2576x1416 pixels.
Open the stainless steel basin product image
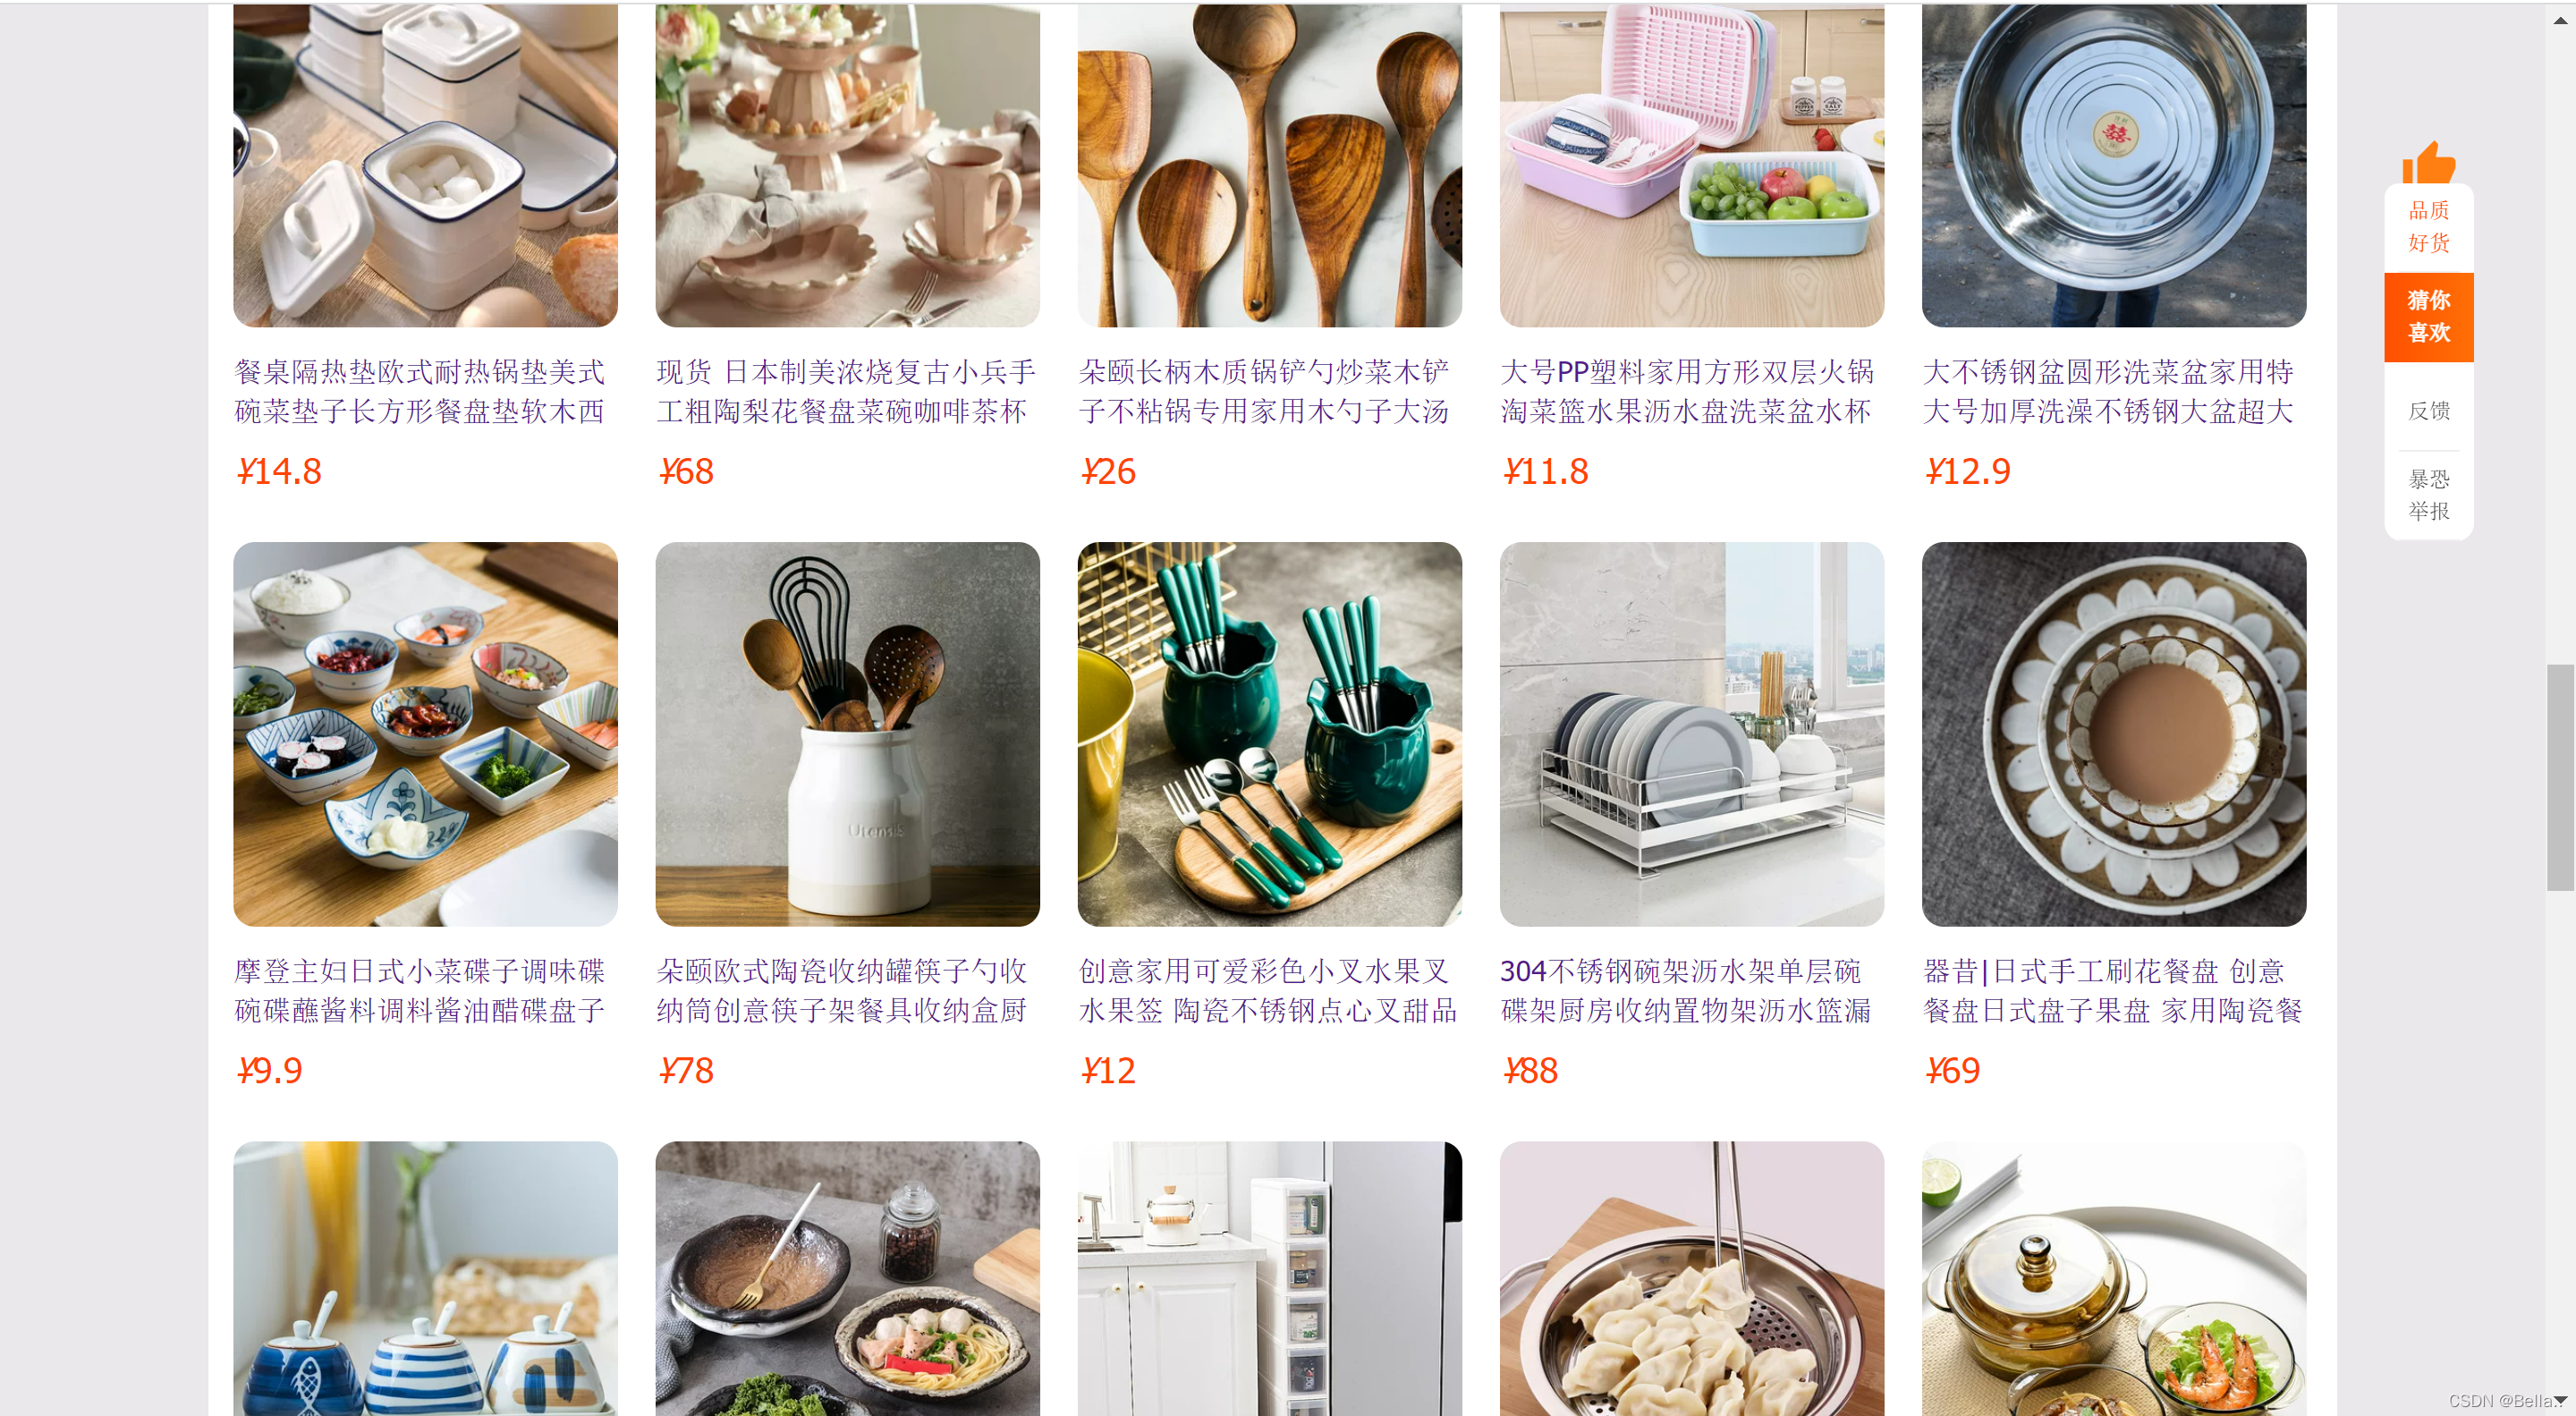coord(2113,165)
